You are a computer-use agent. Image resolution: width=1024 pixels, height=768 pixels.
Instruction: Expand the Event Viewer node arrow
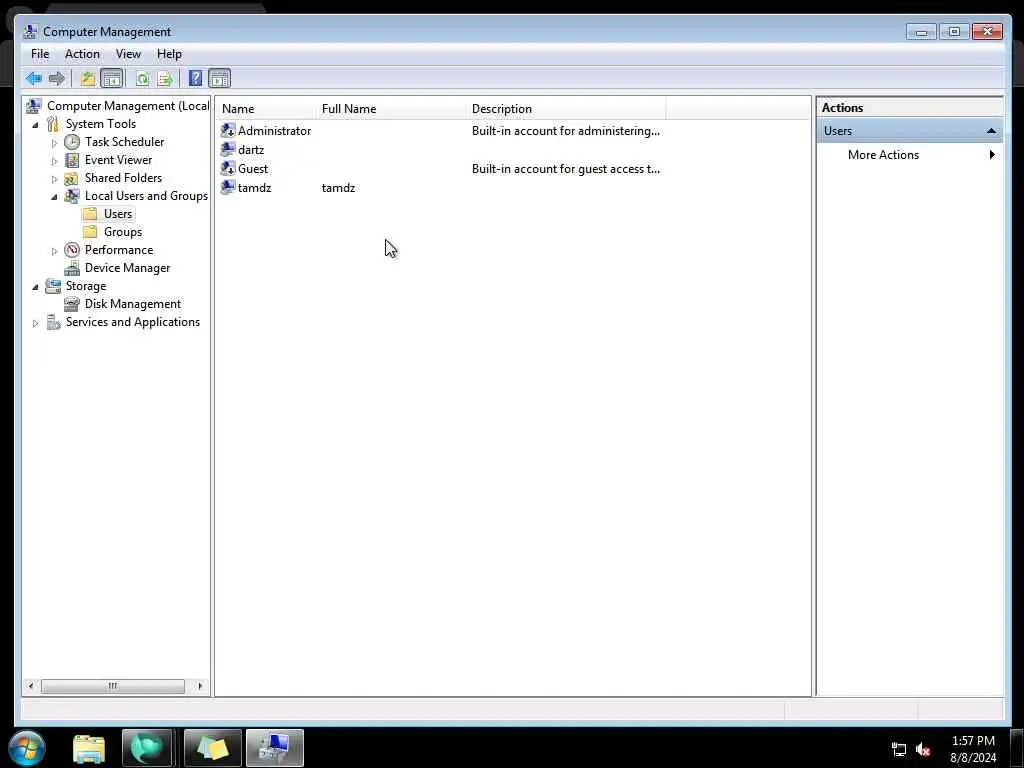pos(54,161)
